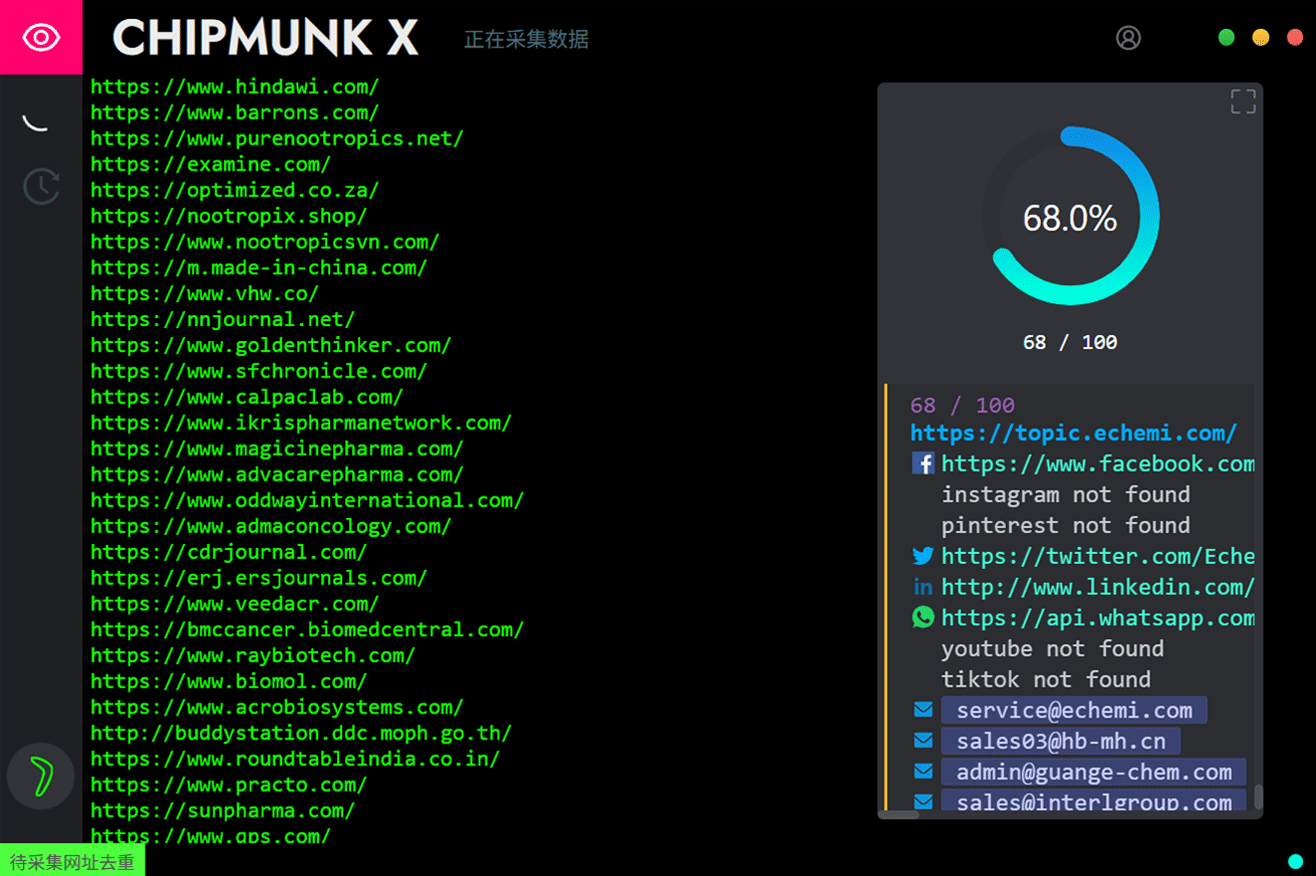The width and height of the screenshot is (1316, 876).
Task: Click the Facebook icon in results
Action: pyautogui.click(x=923, y=464)
